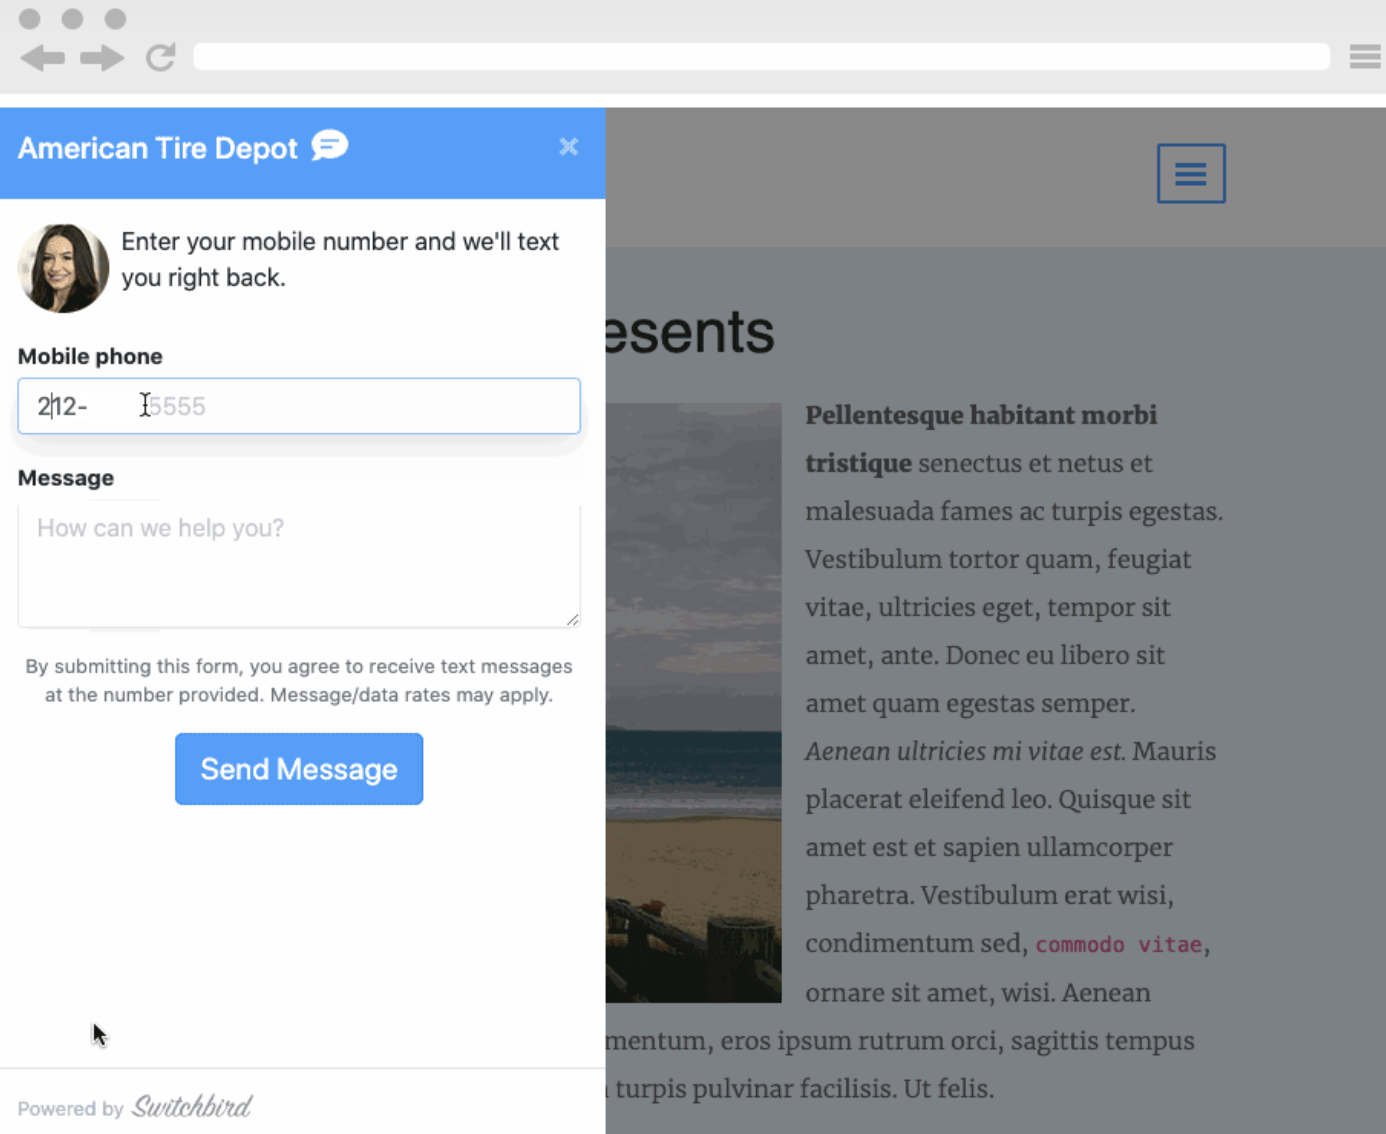Image resolution: width=1386 pixels, height=1134 pixels.
Task: Click the browser back arrow
Action: coord(42,58)
